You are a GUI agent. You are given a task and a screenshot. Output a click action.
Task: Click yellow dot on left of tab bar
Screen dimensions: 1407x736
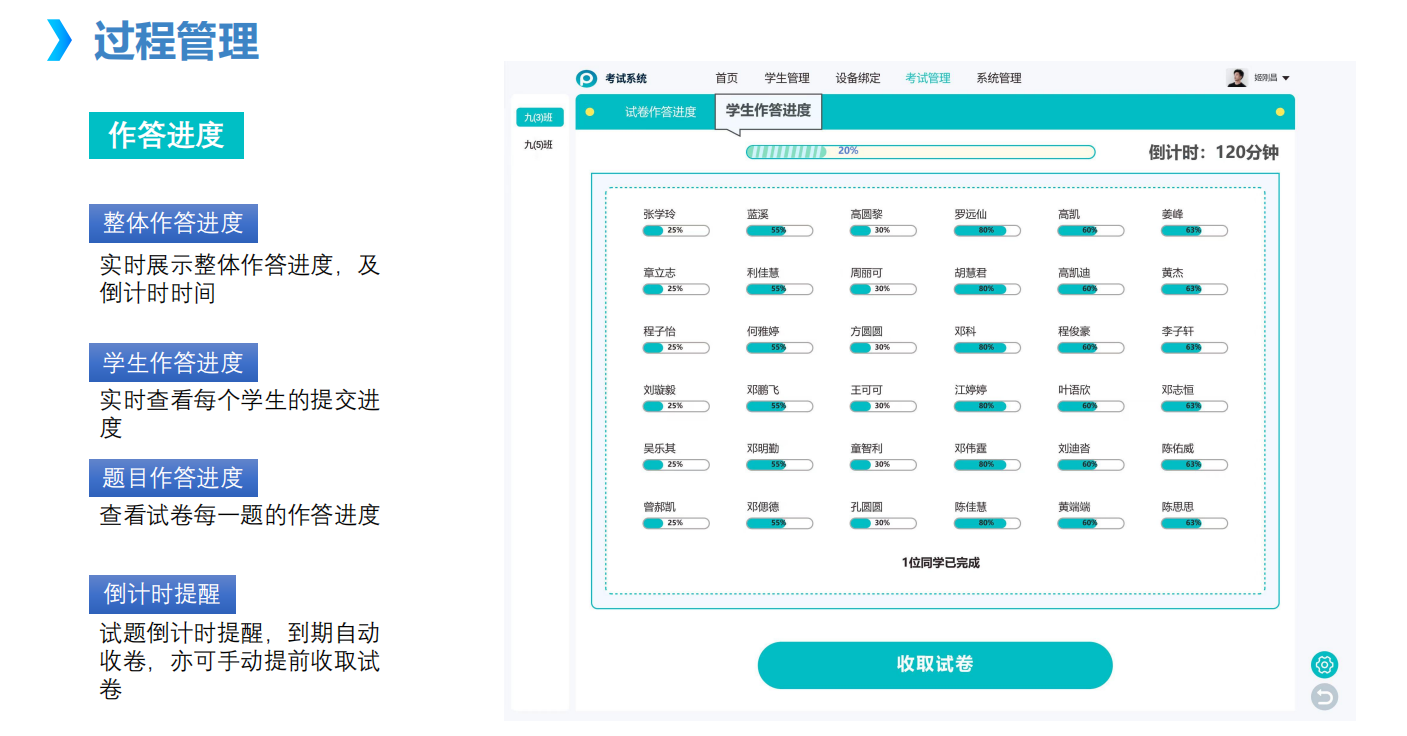[x=590, y=112]
